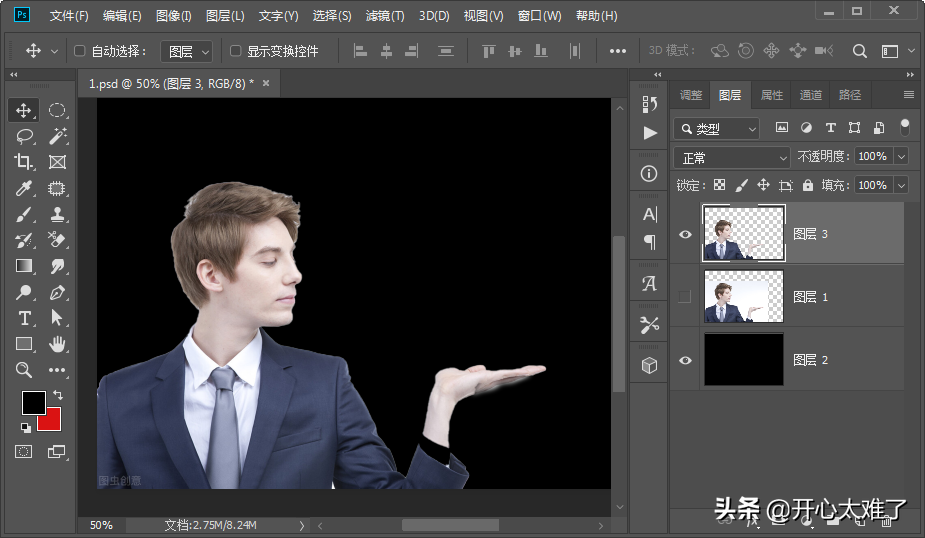The image size is (925, 538).
Task: Select the Eyedropper tool
Action: tap(24, 188)
